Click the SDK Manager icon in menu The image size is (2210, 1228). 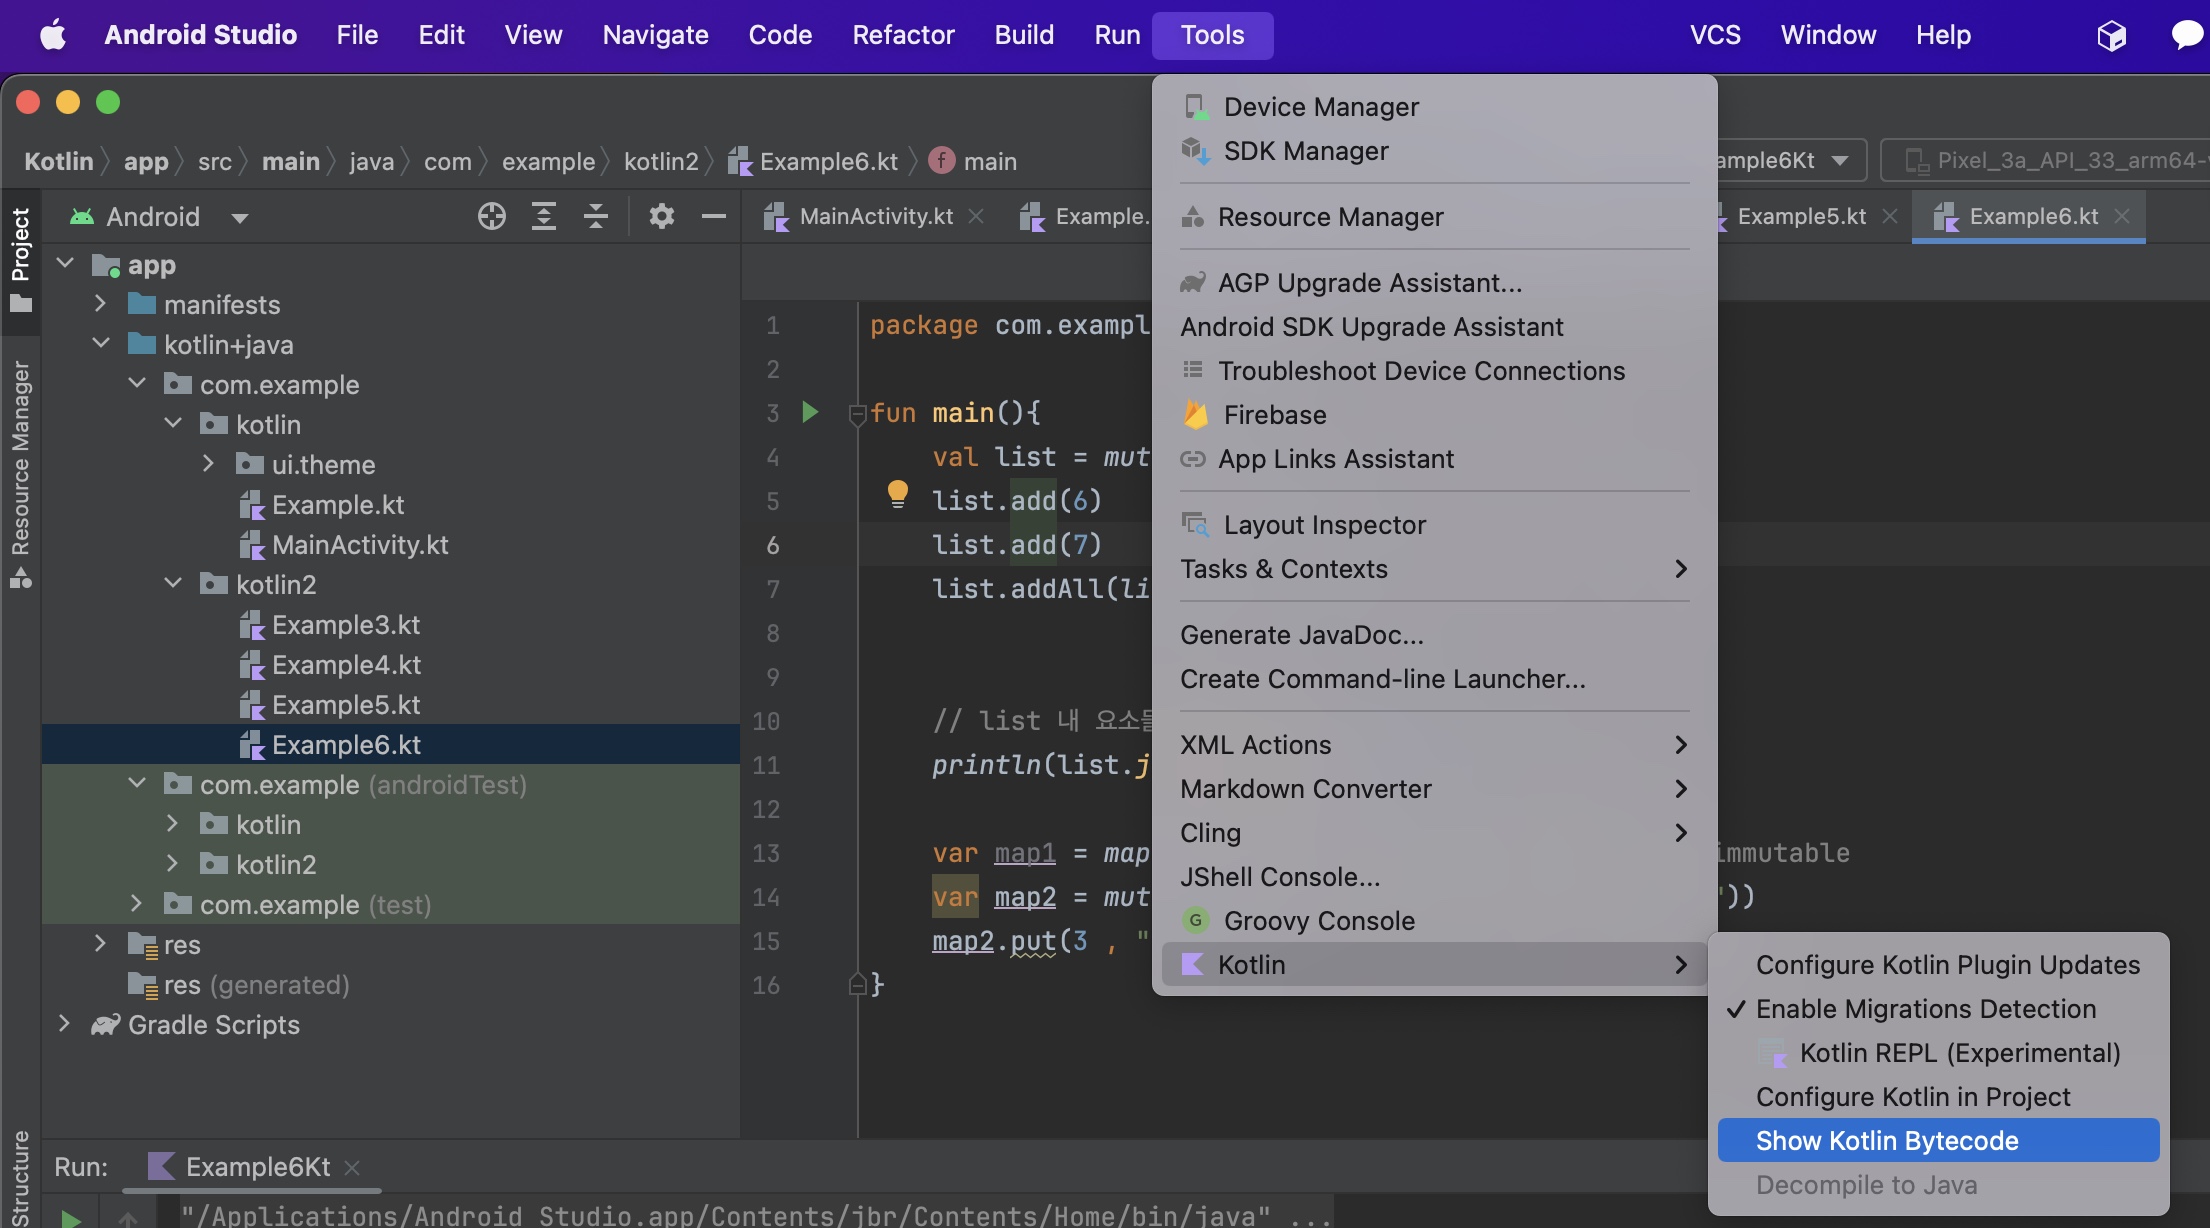pyautogui.click(x=1194, y=151)
